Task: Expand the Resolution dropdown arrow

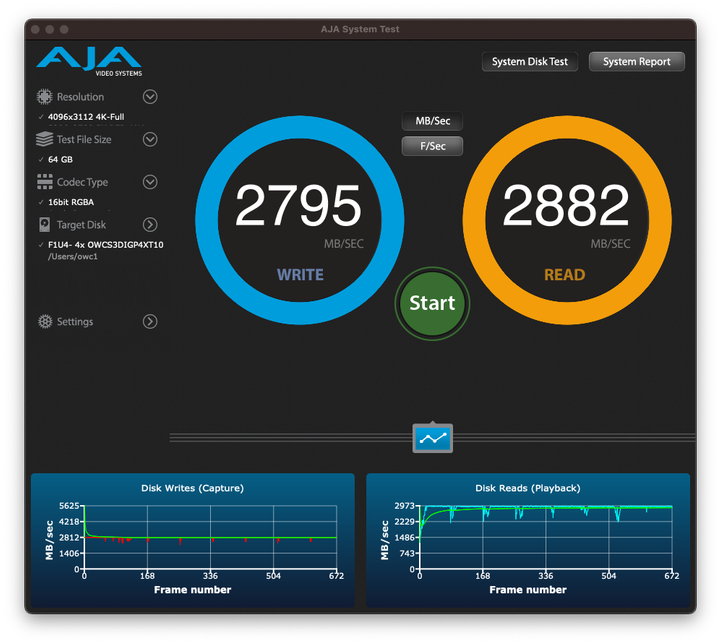Action: coord(150,97)
